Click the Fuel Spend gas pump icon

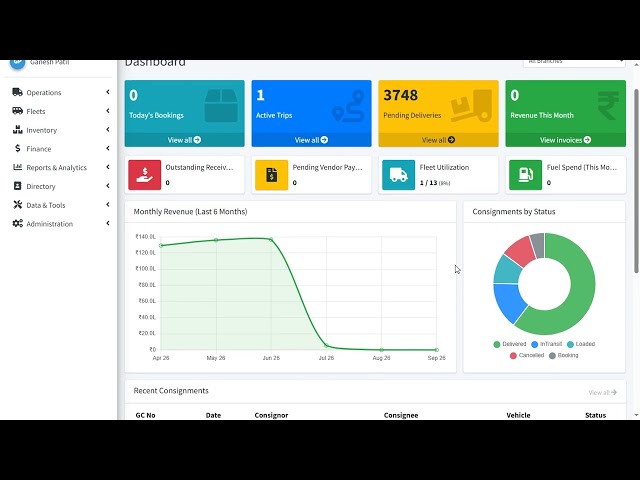[x=525, y=175]
